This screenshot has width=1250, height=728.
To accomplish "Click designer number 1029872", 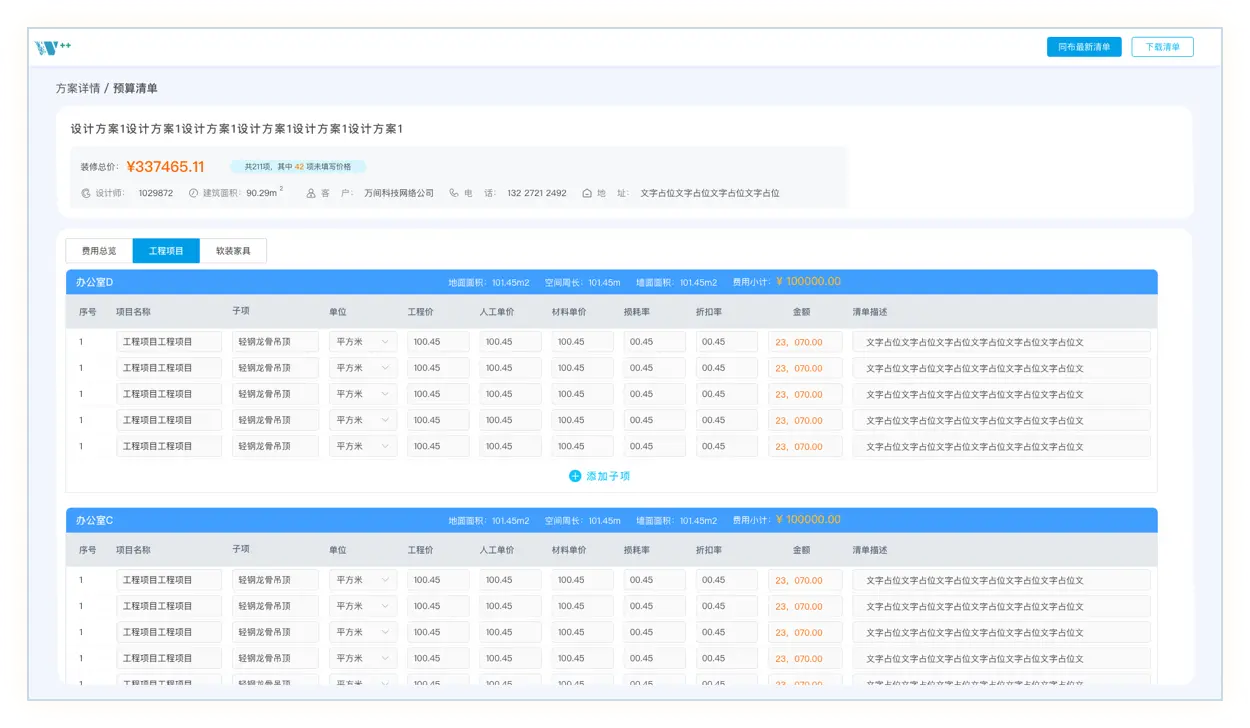I will [x=155, y=193].
